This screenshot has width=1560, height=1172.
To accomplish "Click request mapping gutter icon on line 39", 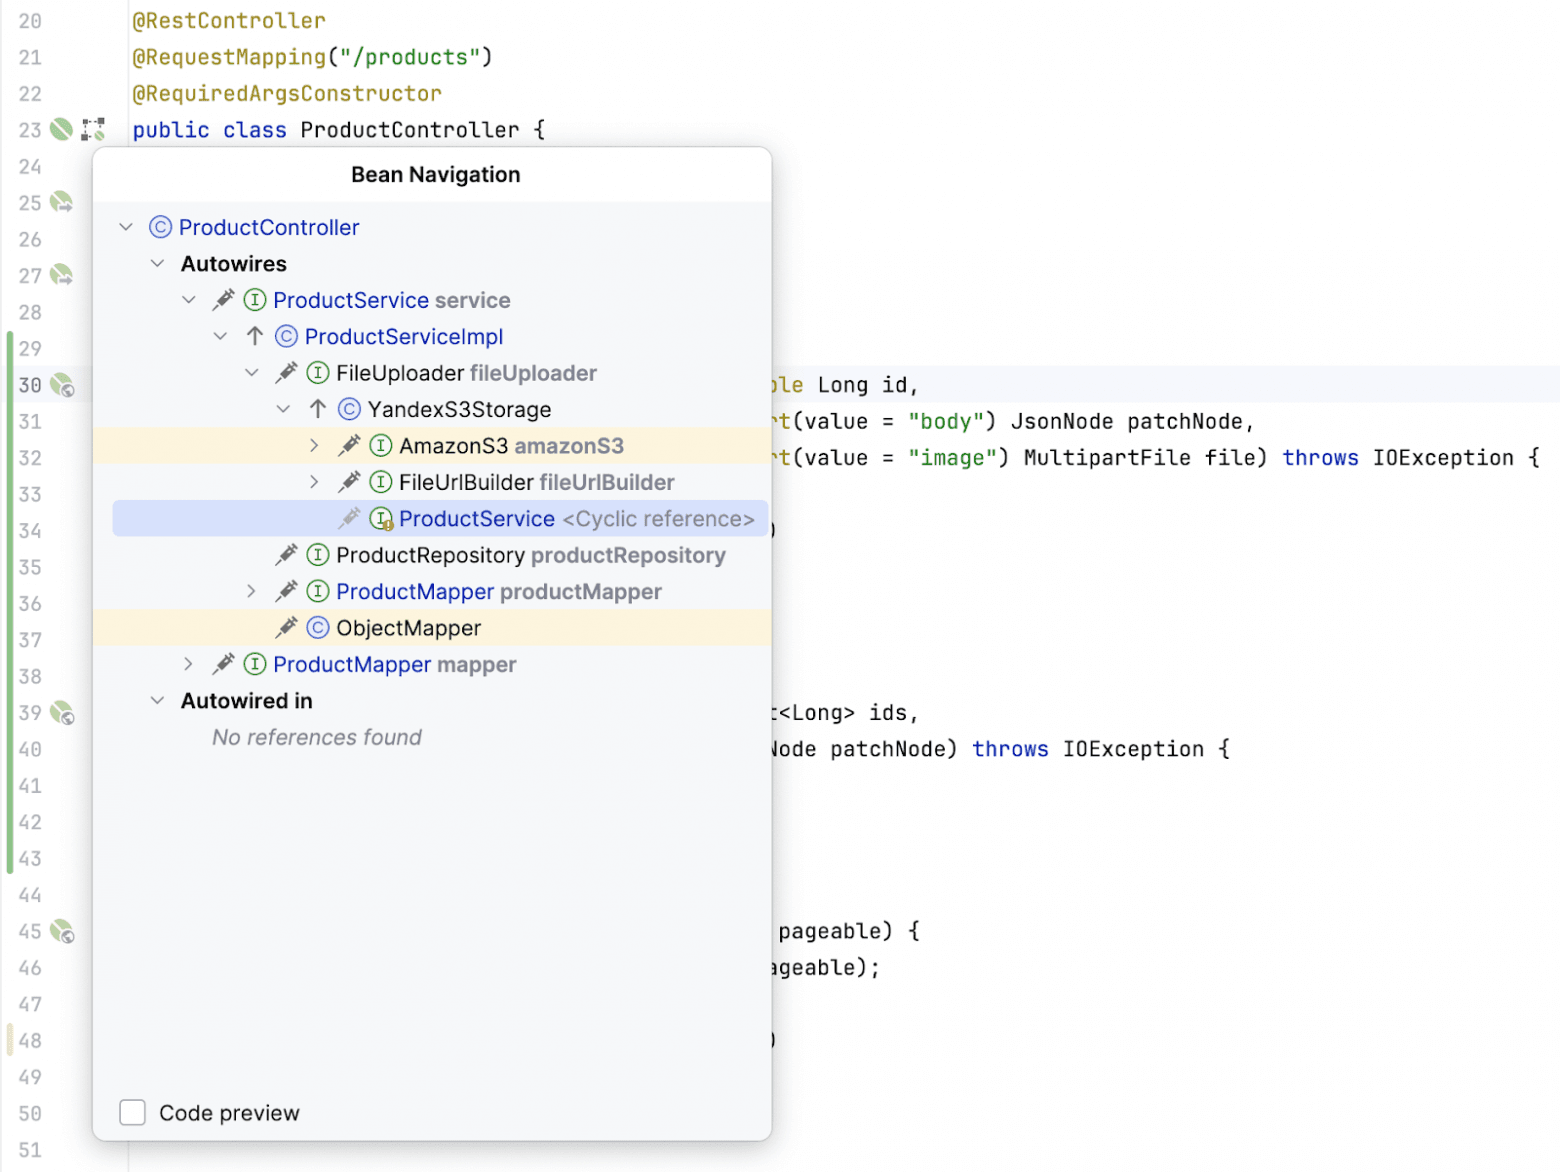I will coord(63,713).
